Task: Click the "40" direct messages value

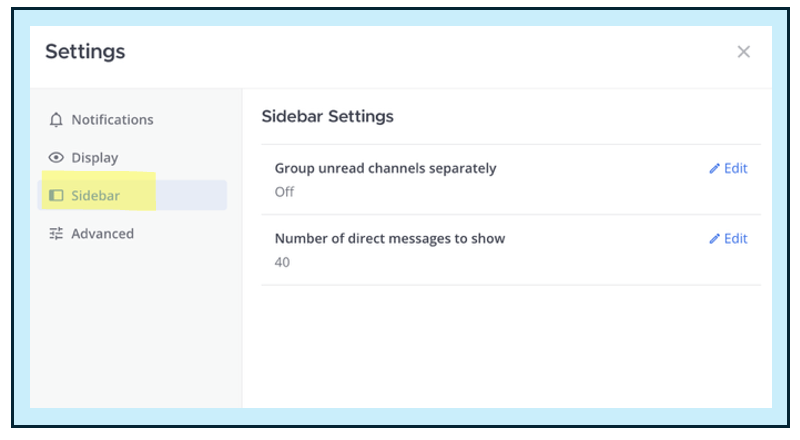Action: coord(283,262)
